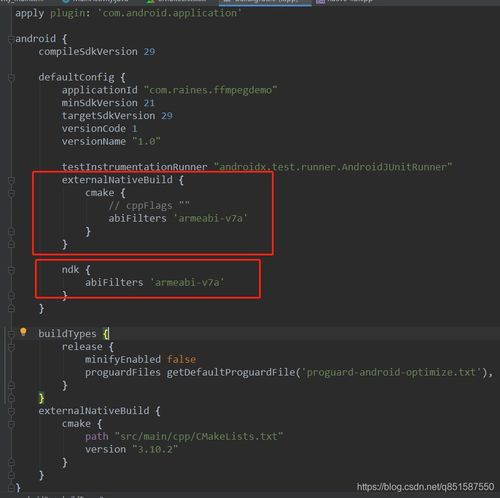Collapse the ndk block fold marker

coord(11,270)
